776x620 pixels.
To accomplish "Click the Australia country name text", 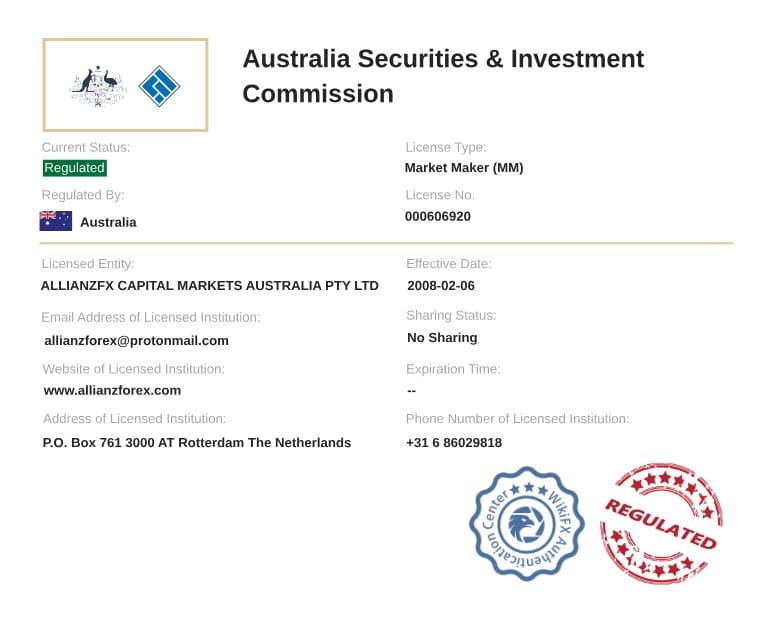I will [108, 222].
